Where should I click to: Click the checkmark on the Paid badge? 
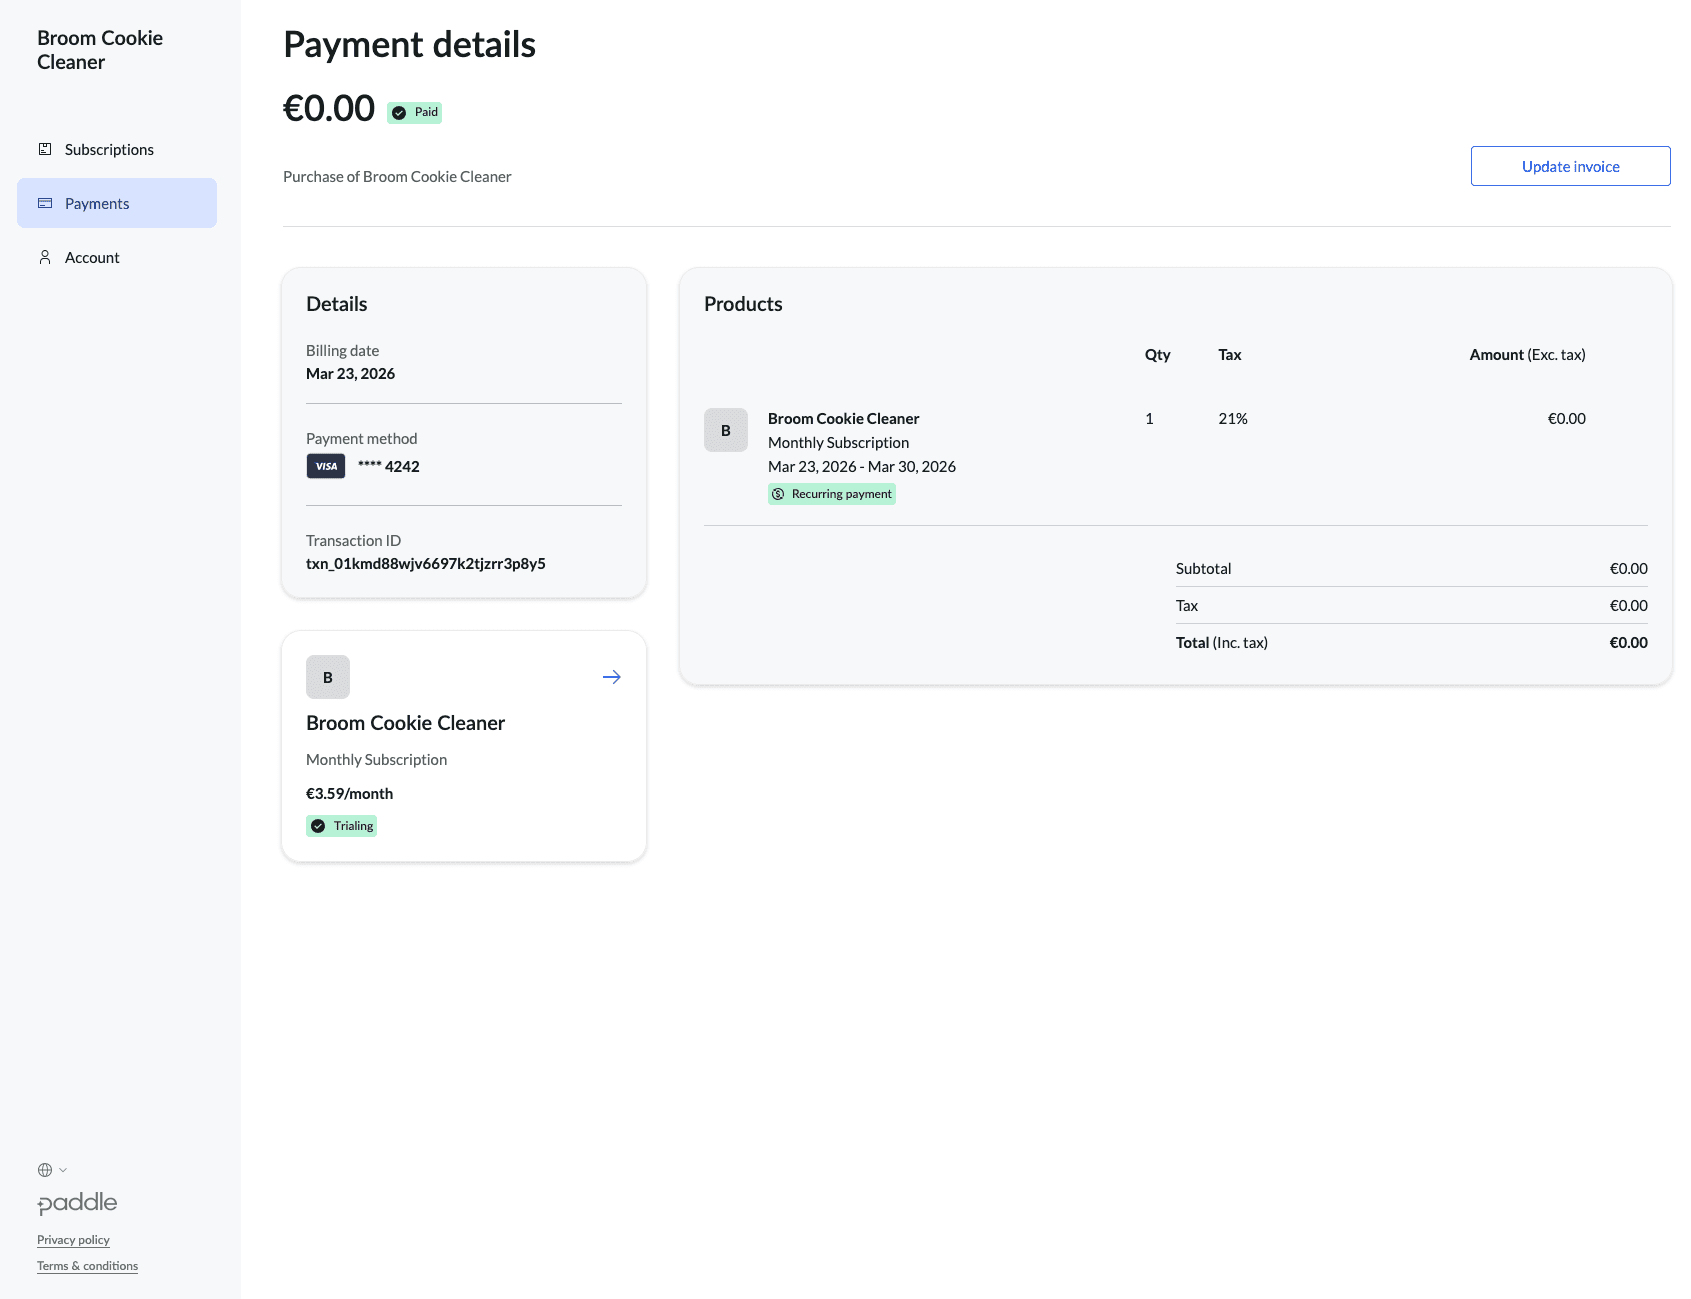click(398, 112)
